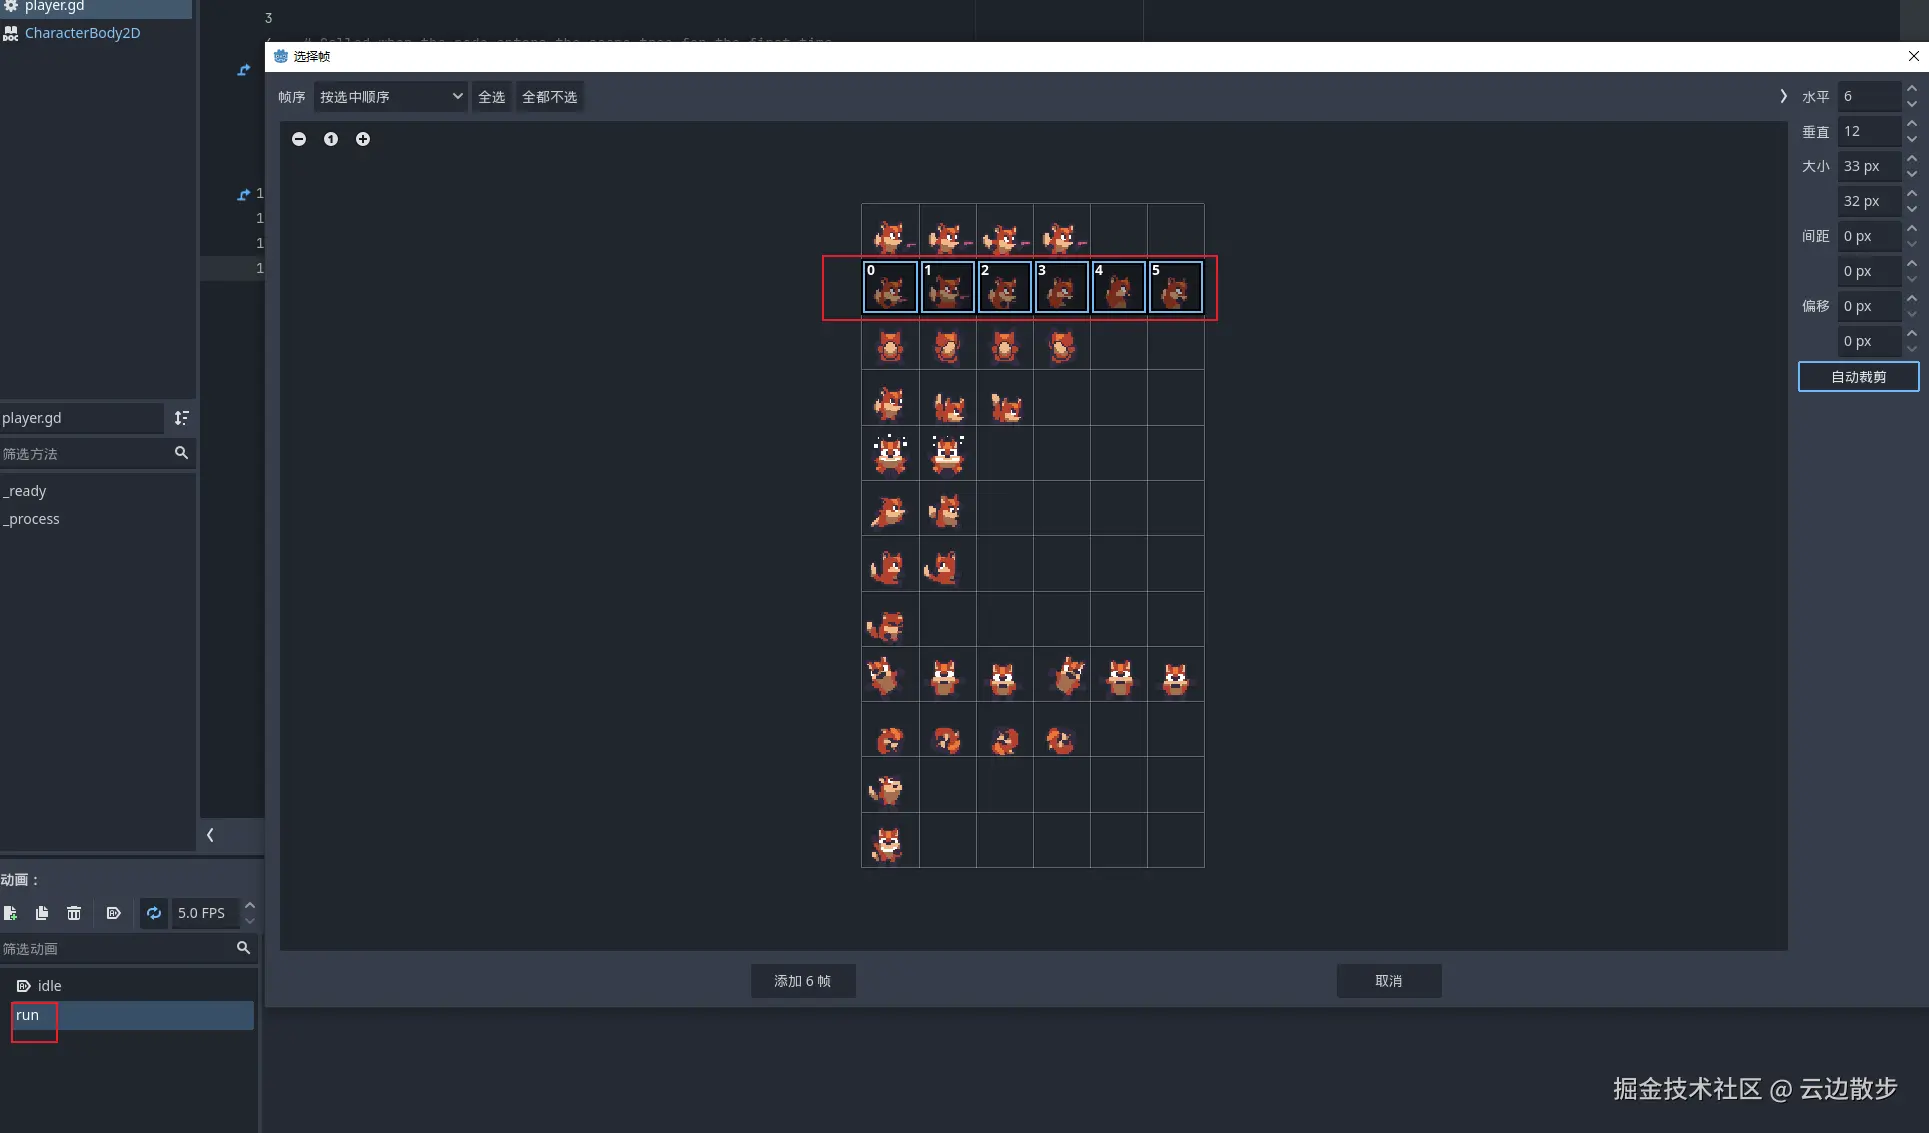This screenshot has width=1929, height=1133.
Task: Collapse the script panel with the left chevron
Action: (210, 835)
